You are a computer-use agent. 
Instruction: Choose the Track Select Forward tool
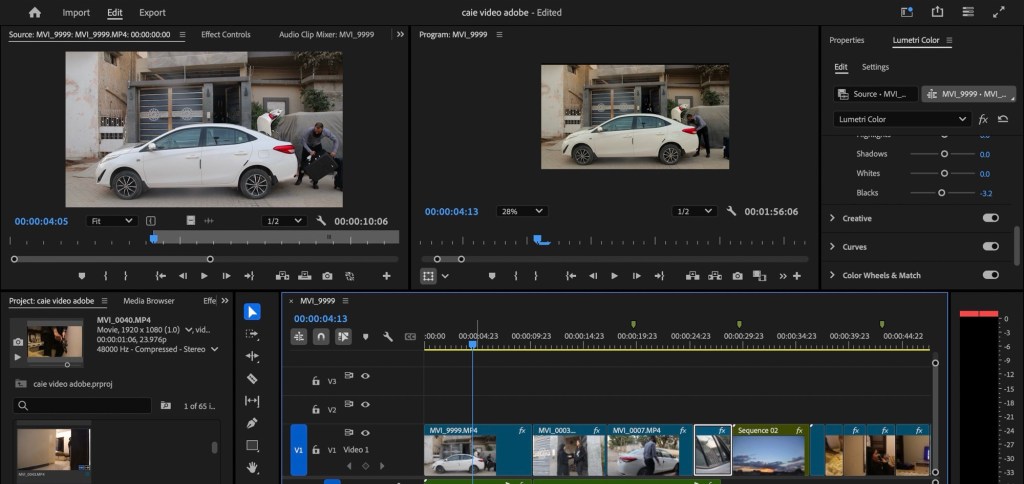252,334
